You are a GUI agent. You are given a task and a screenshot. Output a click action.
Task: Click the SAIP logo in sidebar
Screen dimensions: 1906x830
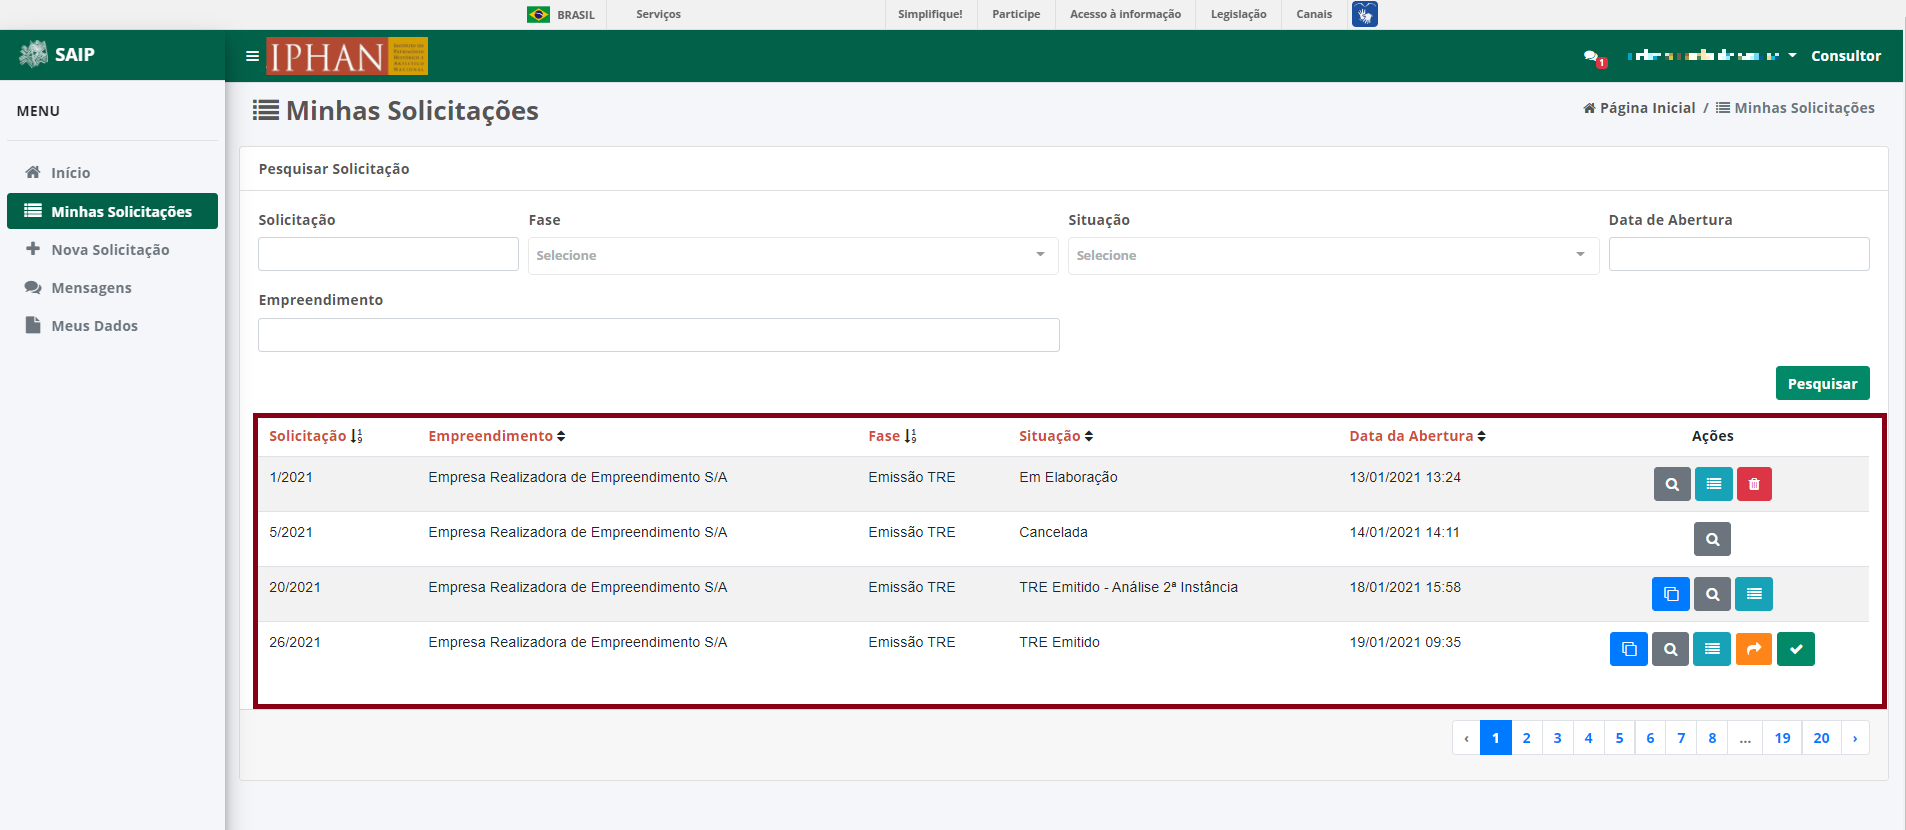point(57,54)
